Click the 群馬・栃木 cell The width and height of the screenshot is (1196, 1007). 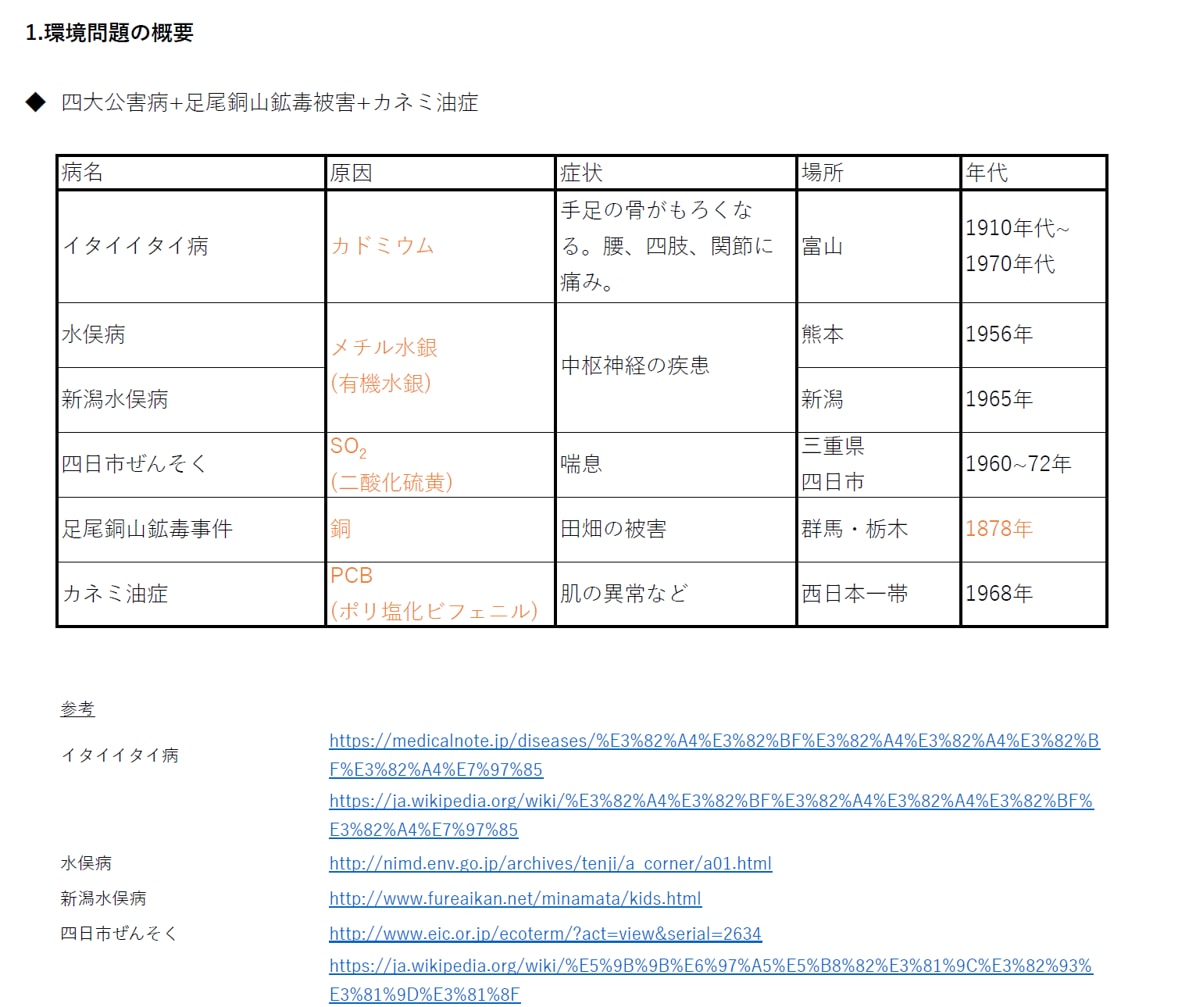coord(878,529)
